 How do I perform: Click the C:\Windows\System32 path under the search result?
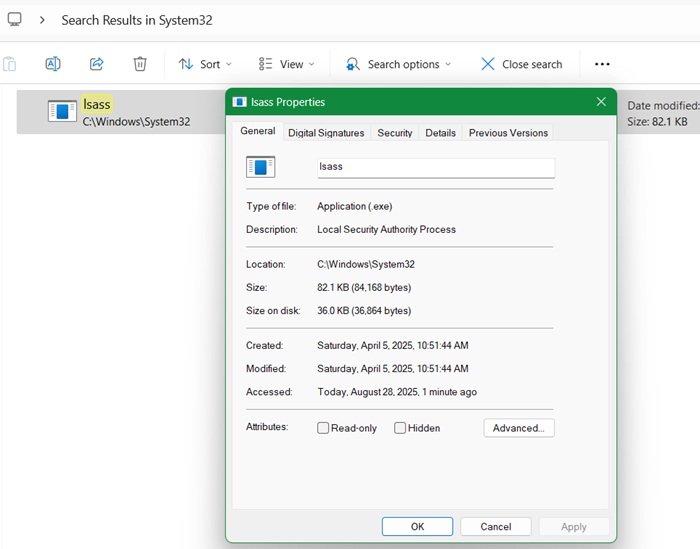(x=136, y=122)
